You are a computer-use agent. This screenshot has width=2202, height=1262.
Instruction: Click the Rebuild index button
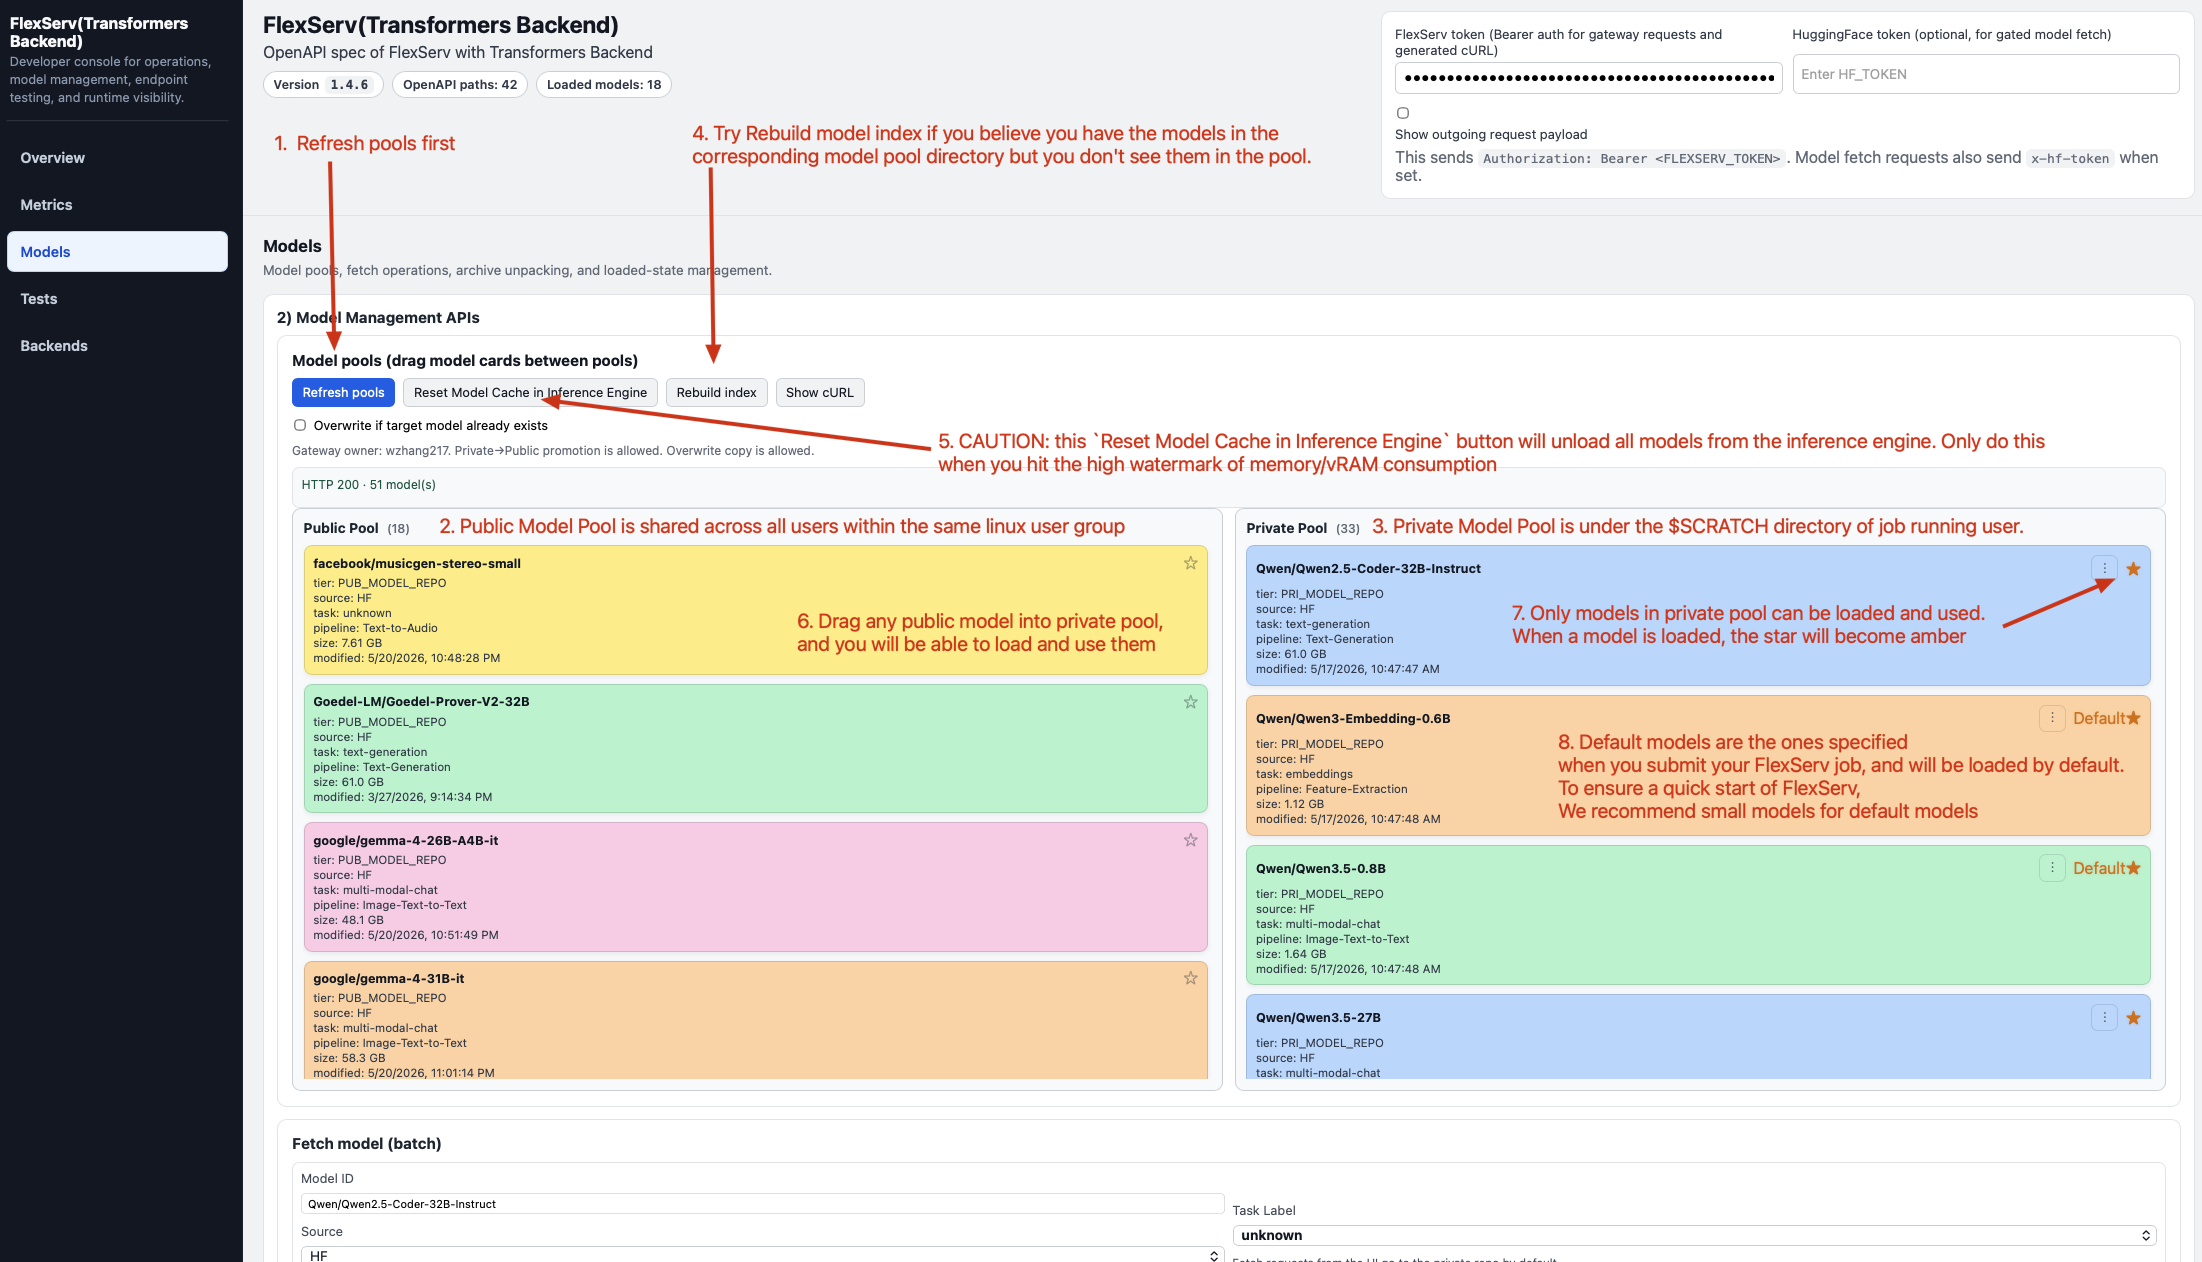coord(716,393)
